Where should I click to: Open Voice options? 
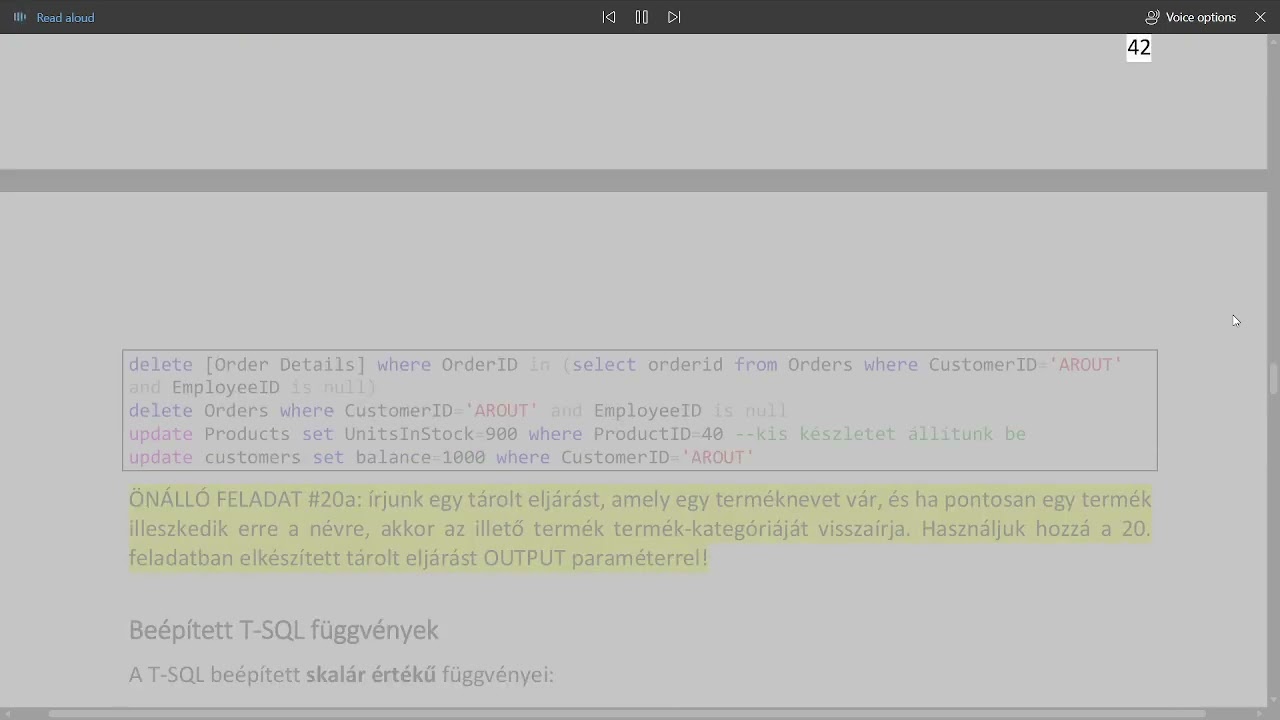coord(1190,17)
